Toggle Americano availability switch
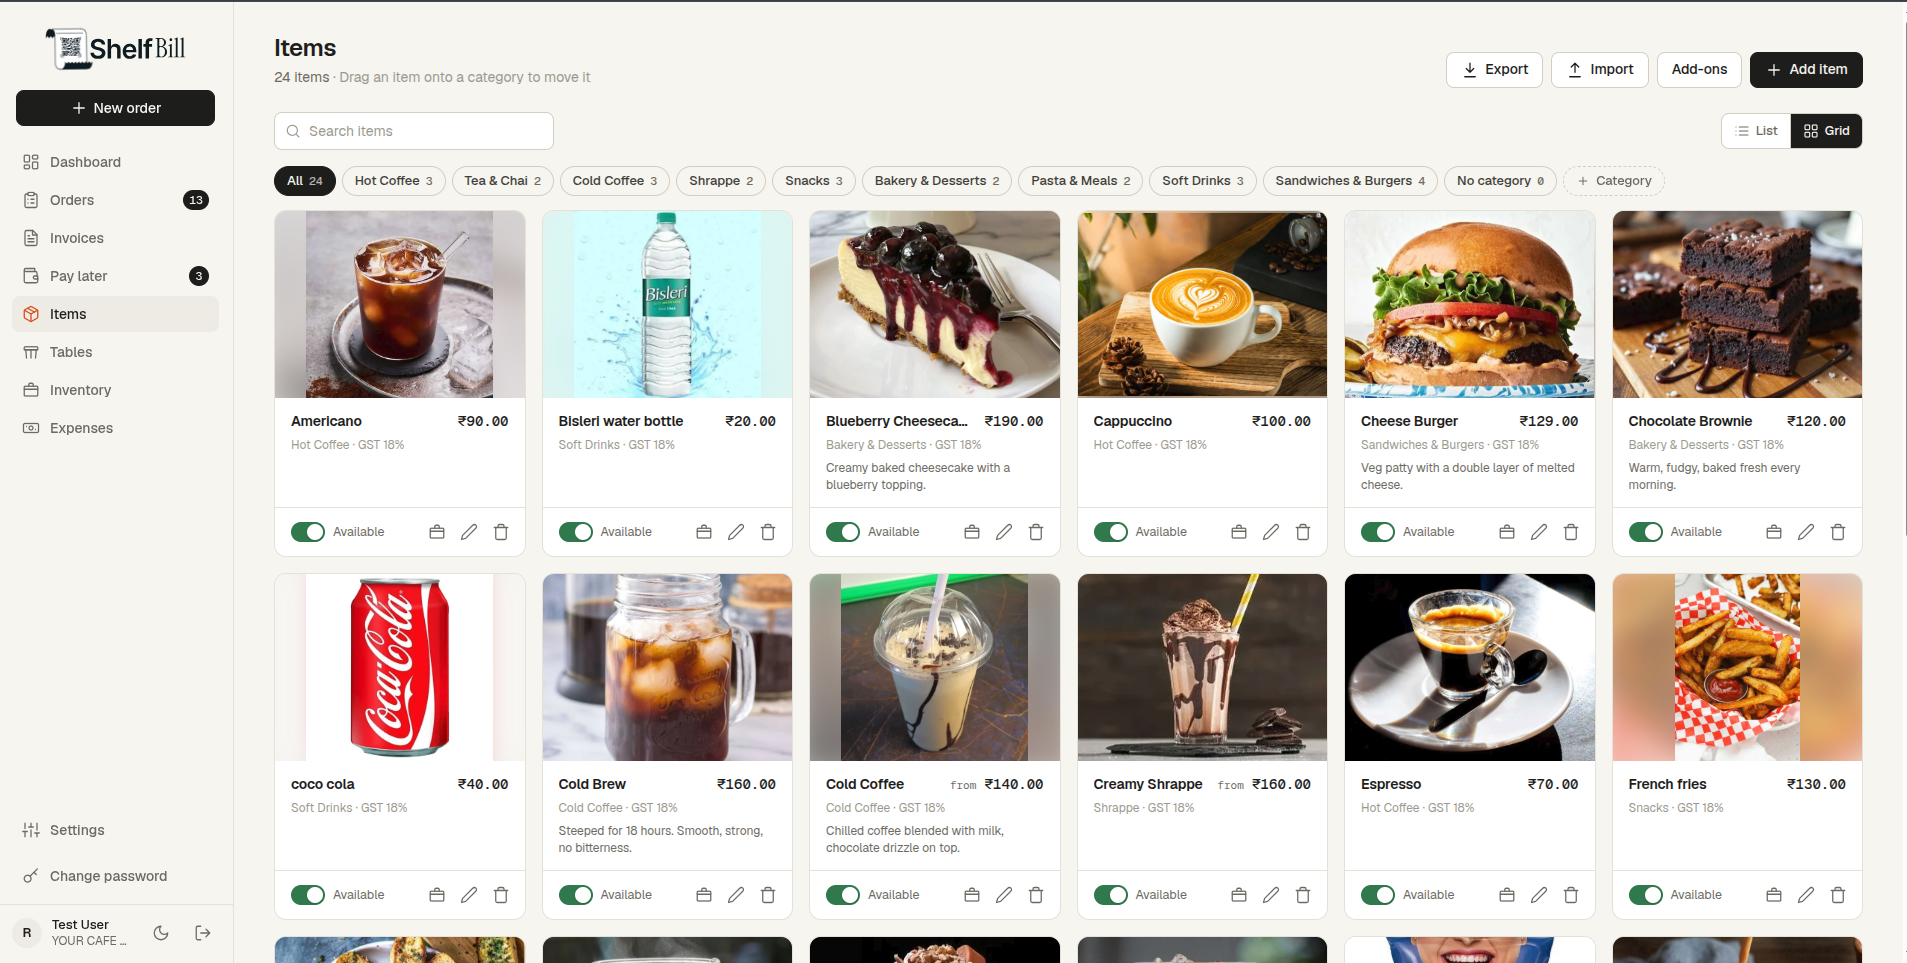The image size is (1907, 963). coord(308,532)
